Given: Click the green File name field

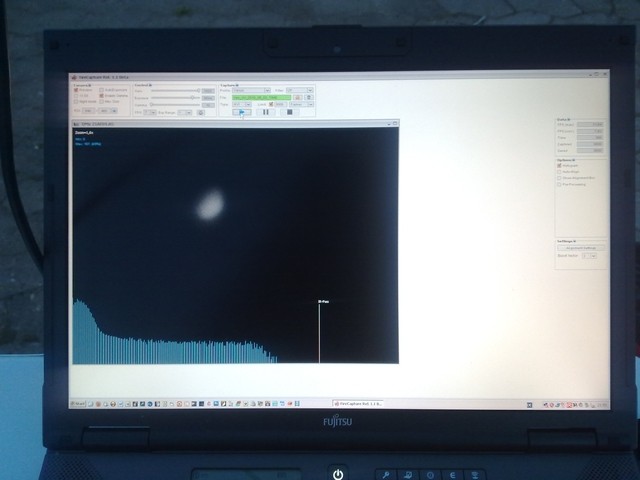Looking at the screenshot, I should tap(262, 98).
